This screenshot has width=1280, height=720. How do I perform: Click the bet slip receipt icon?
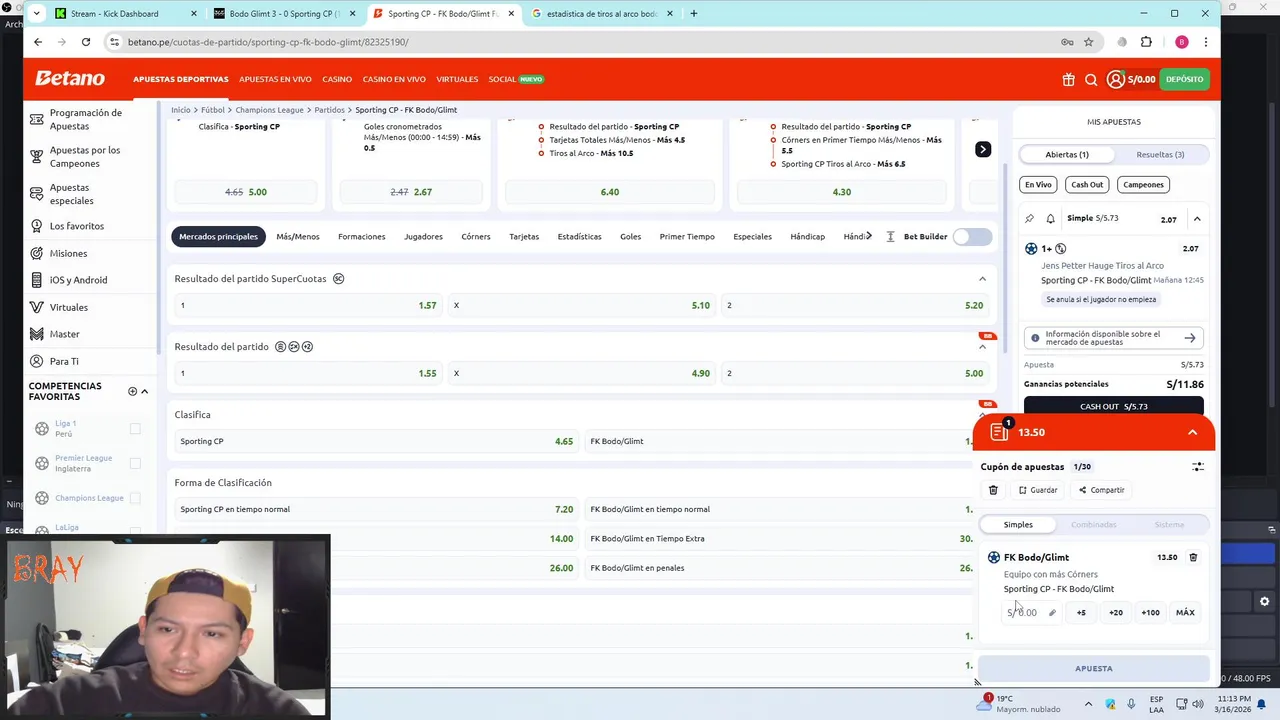[x=998, y=432]
